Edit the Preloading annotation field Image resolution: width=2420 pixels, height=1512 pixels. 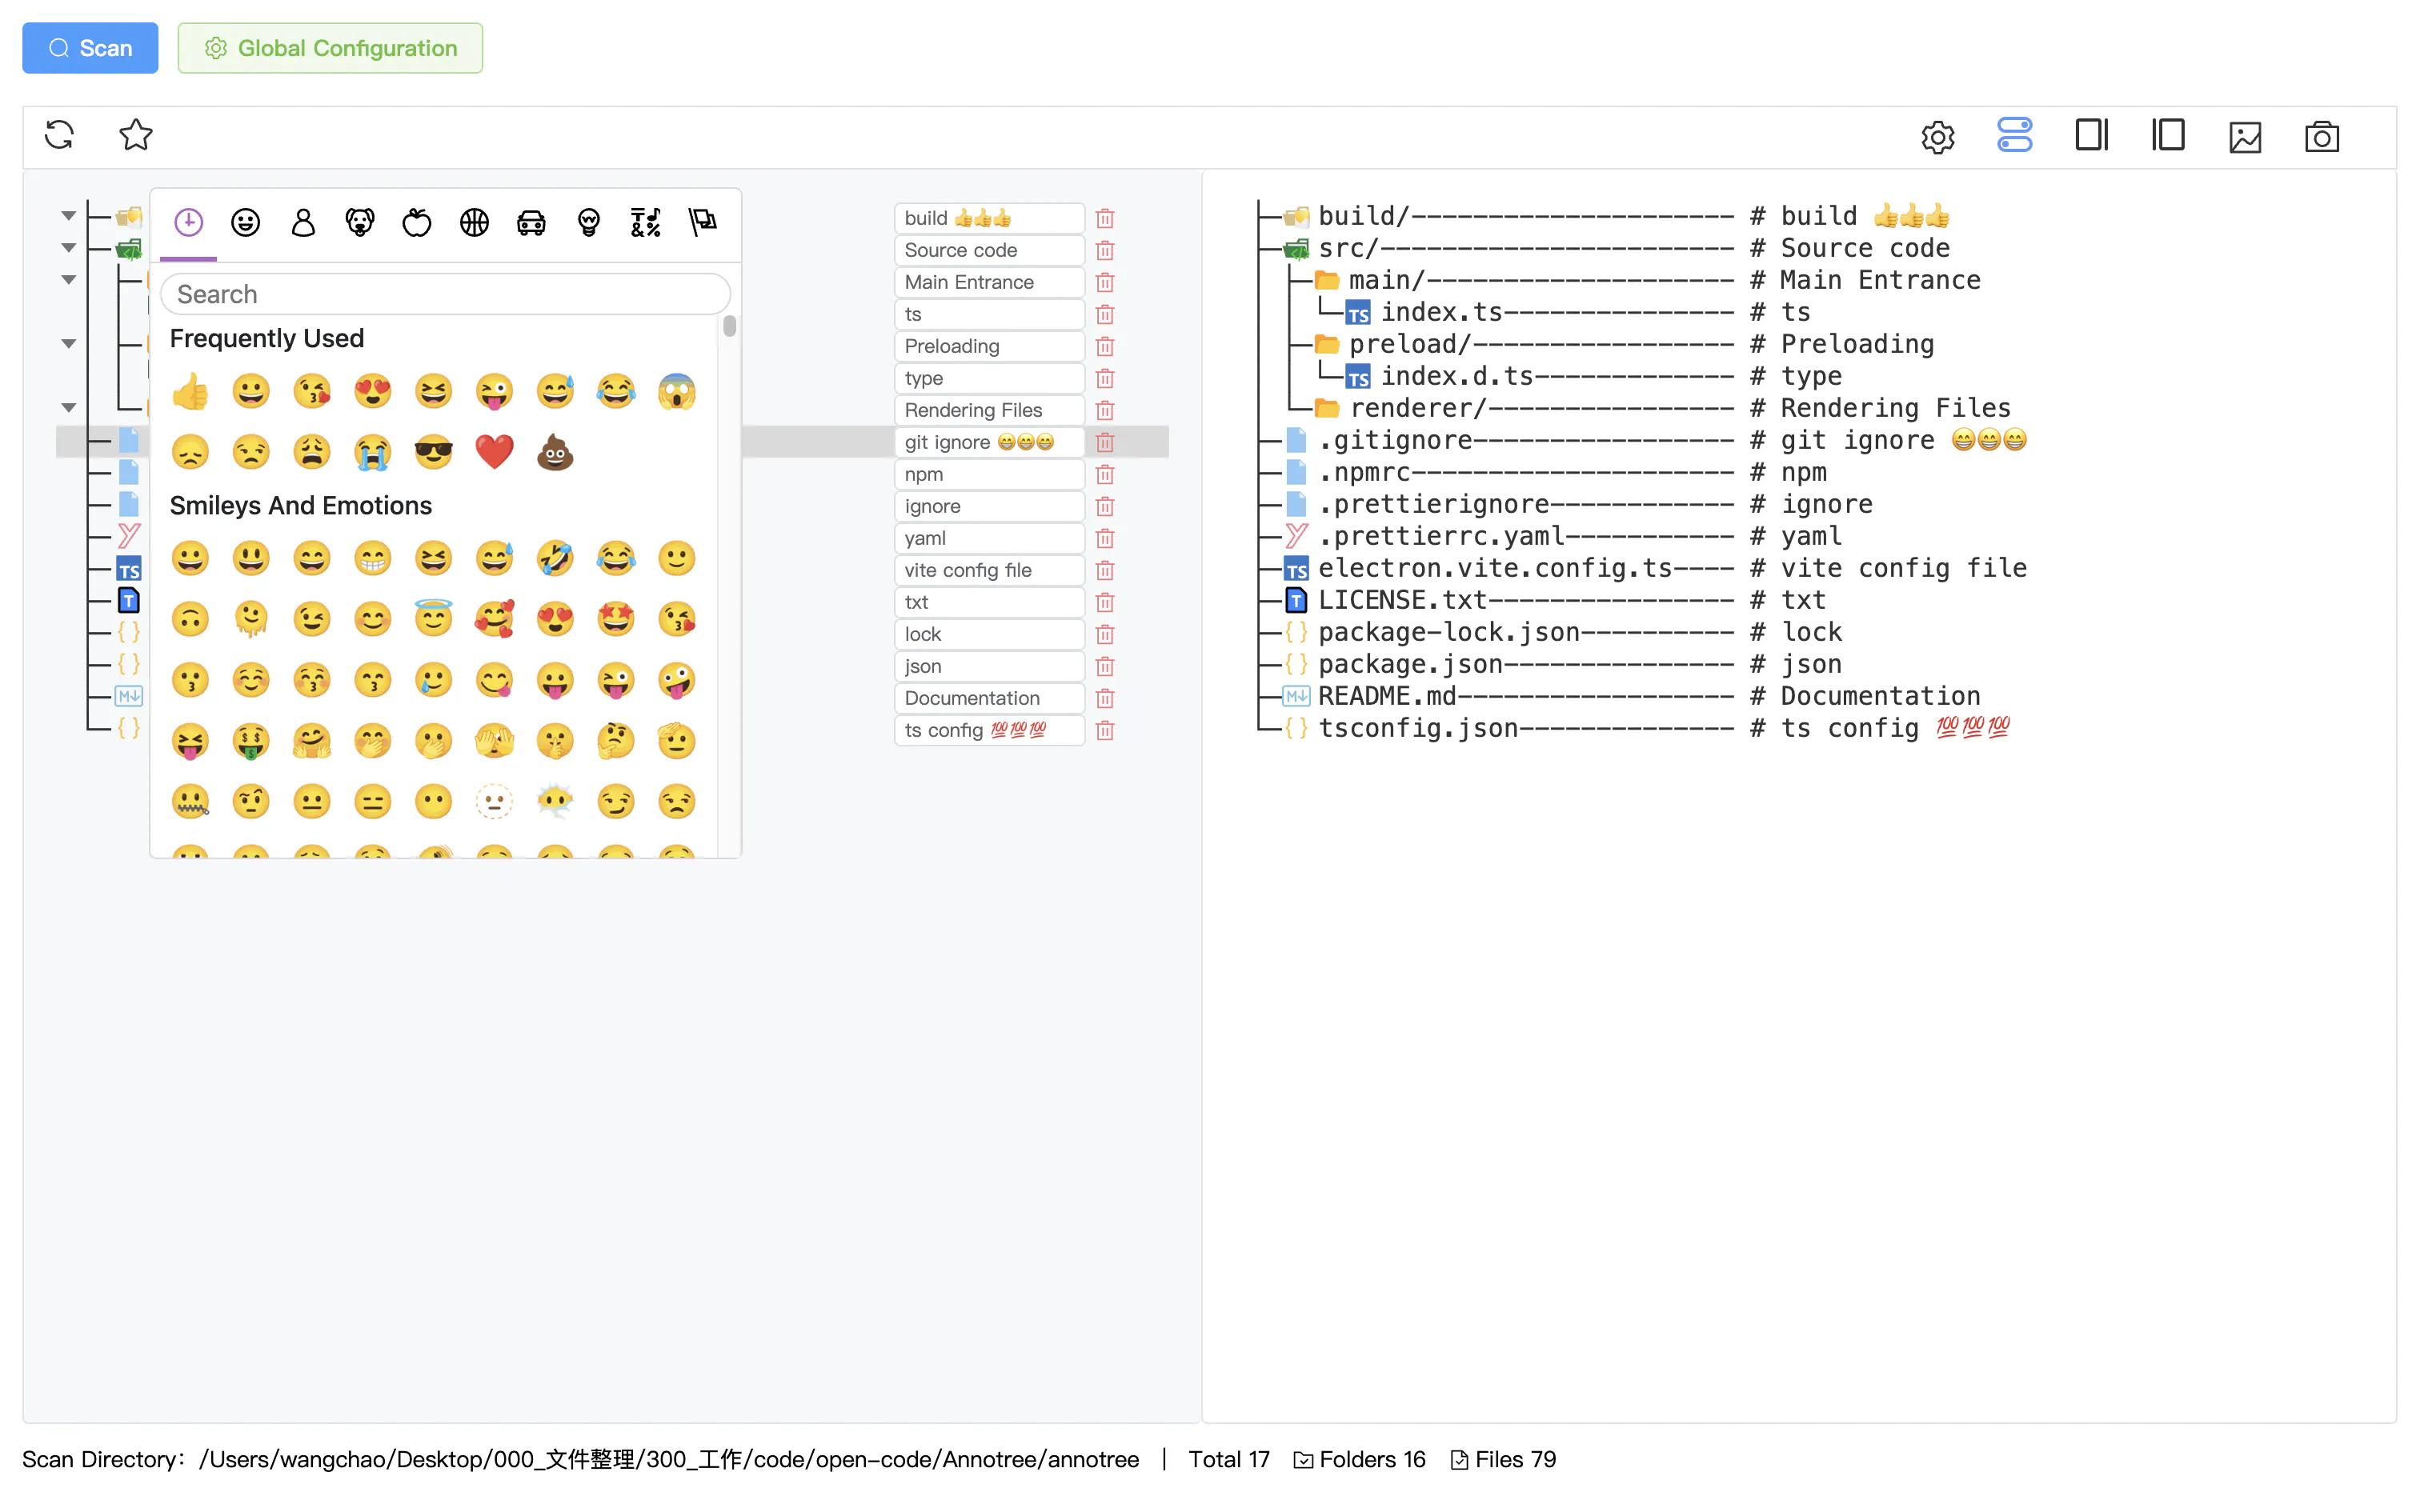(x=989, y=346)
